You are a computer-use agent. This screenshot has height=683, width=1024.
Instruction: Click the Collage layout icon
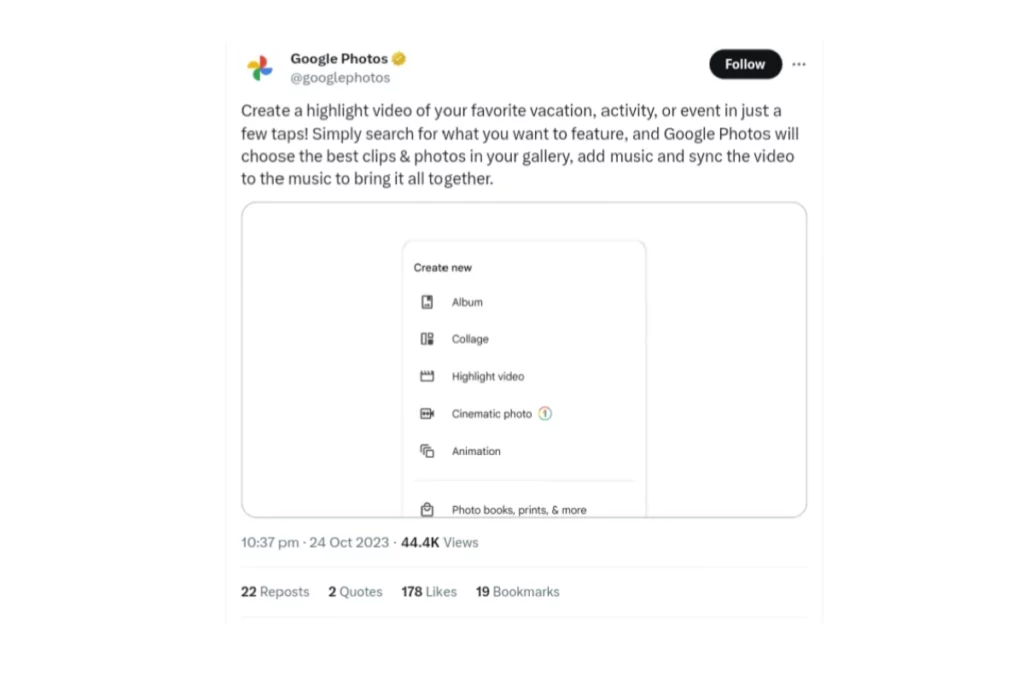[427, 339]
